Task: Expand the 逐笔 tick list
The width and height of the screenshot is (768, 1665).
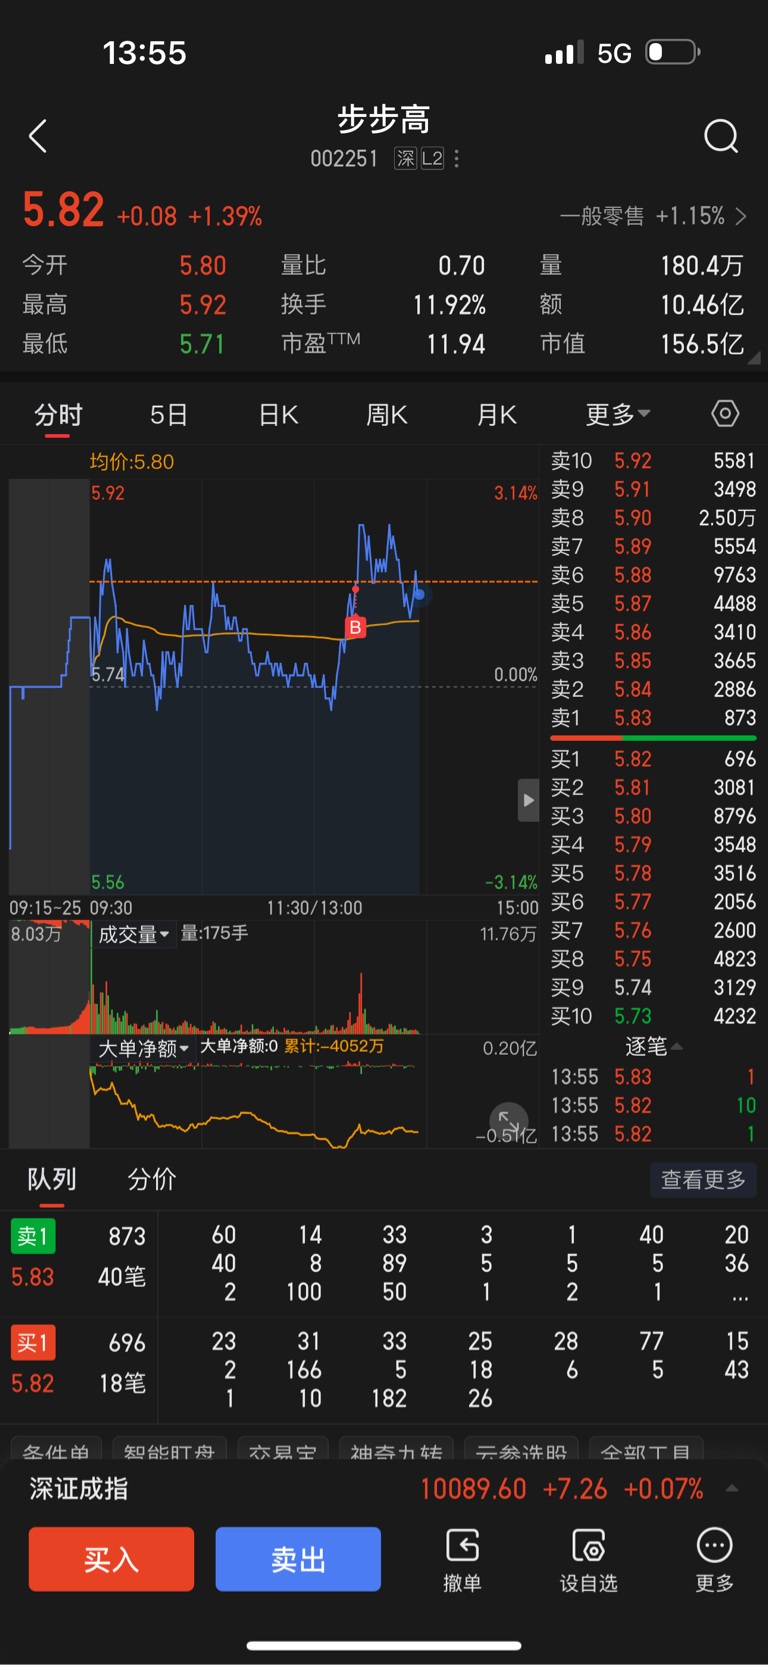Action: [x=653, y=1046]
